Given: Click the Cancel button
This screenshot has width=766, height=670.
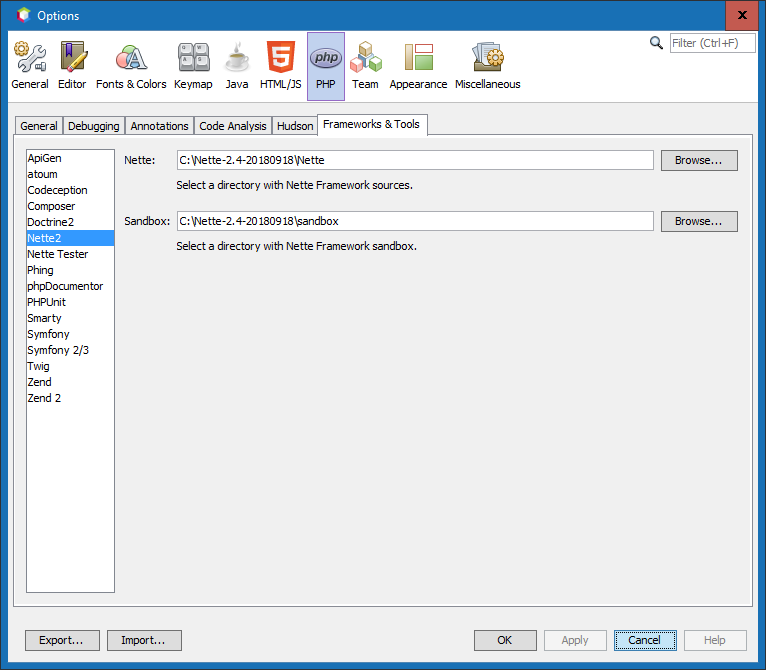Looking at the screenshot, I should point(645,640).
